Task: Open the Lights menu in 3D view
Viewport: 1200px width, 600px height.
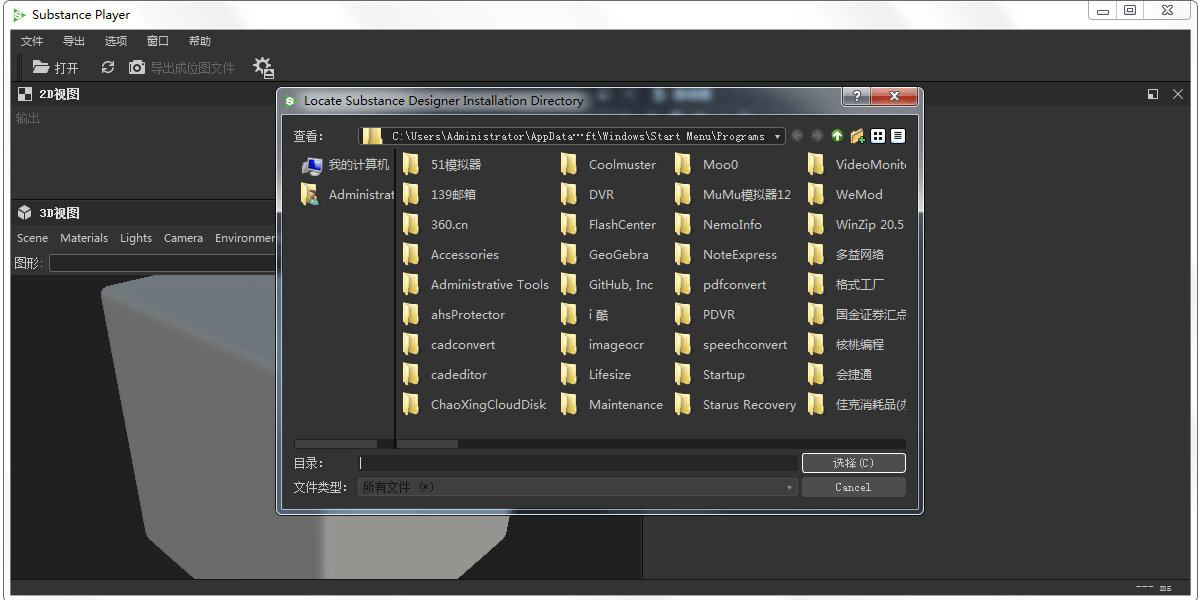Action: (136, 238)
